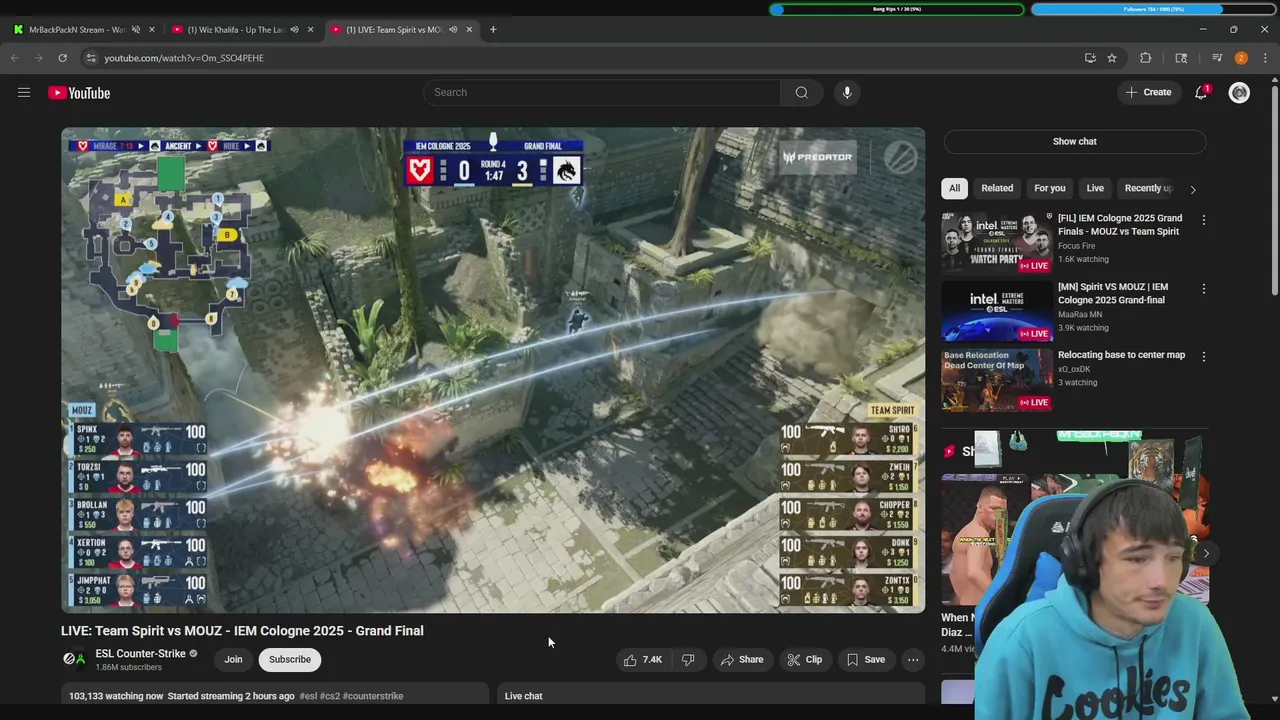The width and height of the screenshot is (1280, 720).
Task: View site information icon in address bar
Action: coord(90,58)
